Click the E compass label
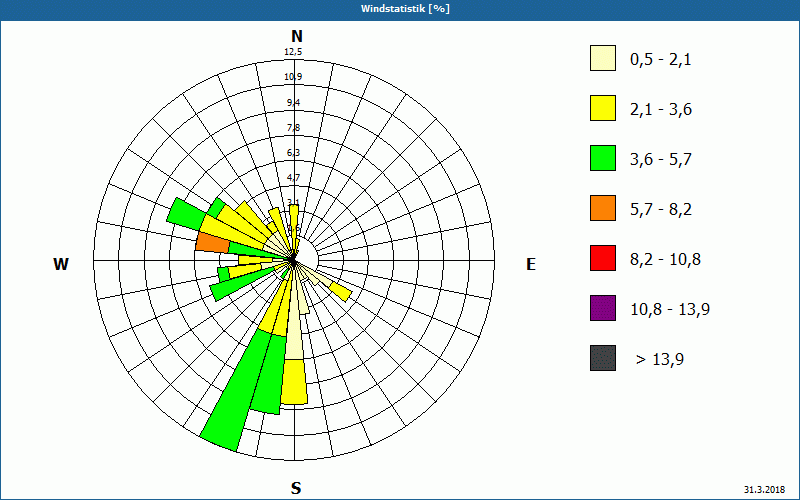The image size is (800, 500). (531, 264)
